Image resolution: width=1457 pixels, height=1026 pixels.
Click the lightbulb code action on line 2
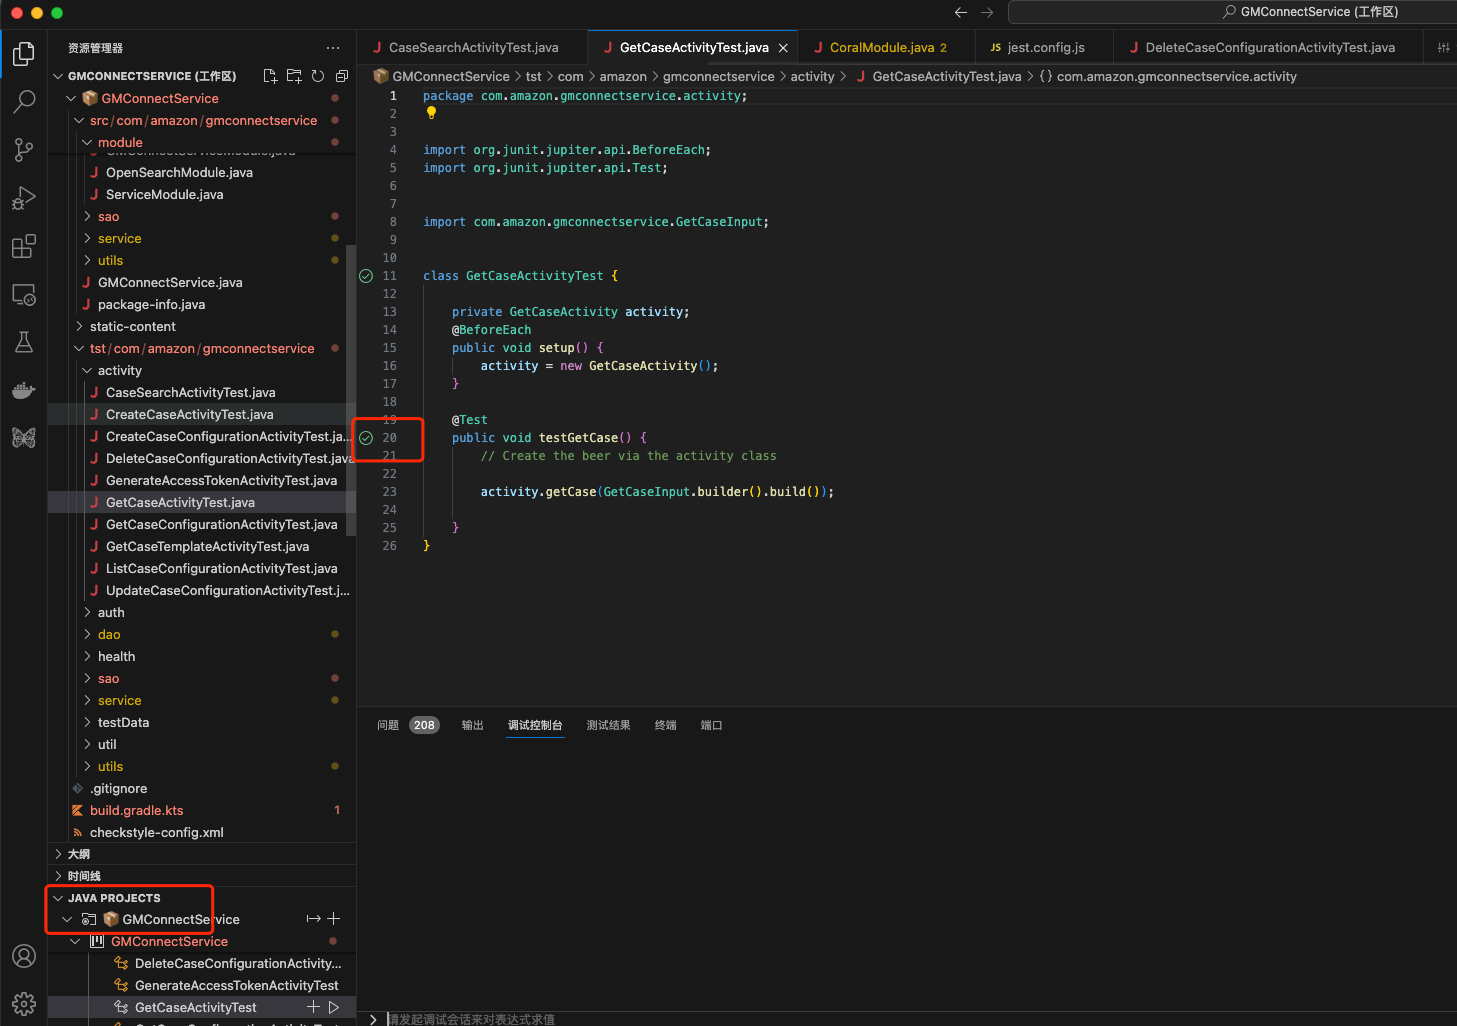(431, 113)
